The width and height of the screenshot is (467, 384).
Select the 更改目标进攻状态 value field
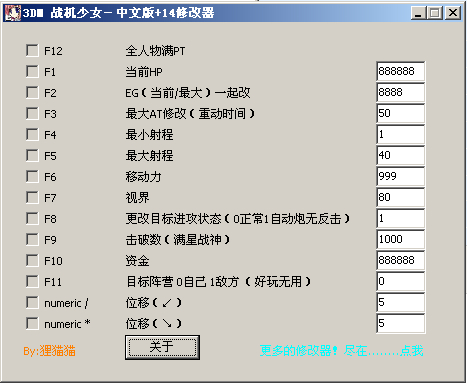(x=401, y=218)
